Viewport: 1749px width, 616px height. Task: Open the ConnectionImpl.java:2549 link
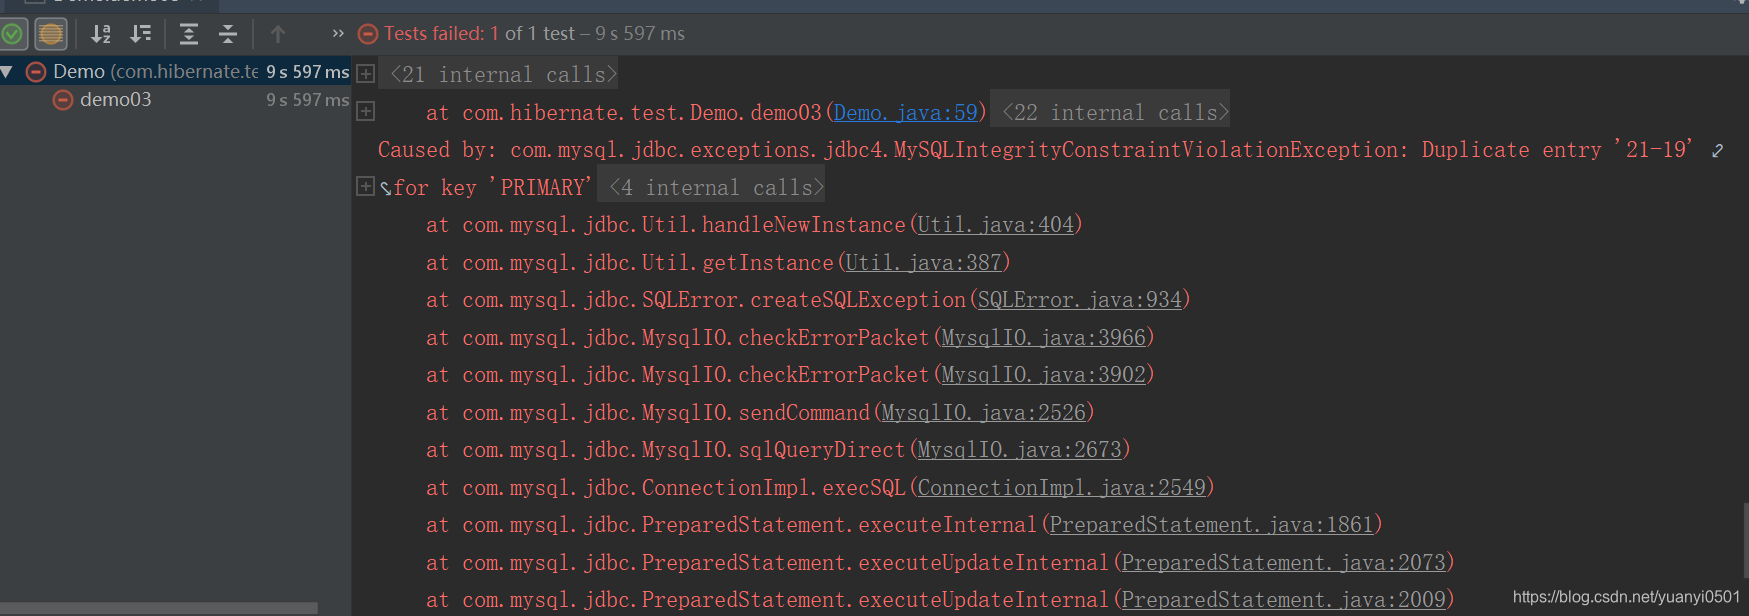[1061, 488]
